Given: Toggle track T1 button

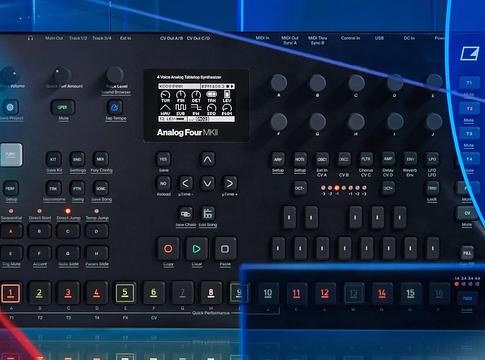Looking at the screenshot, I should 469,83.
